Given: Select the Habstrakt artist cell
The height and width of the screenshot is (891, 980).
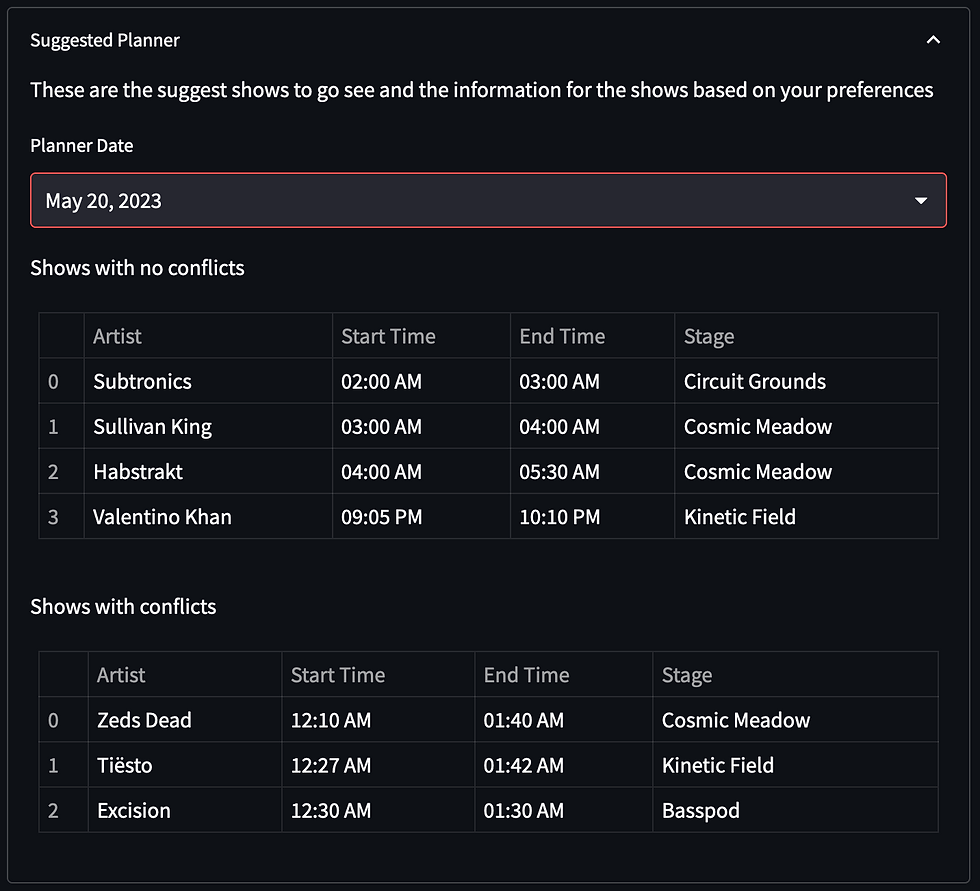Looking at the screenshot, I should tap(208, 472).
